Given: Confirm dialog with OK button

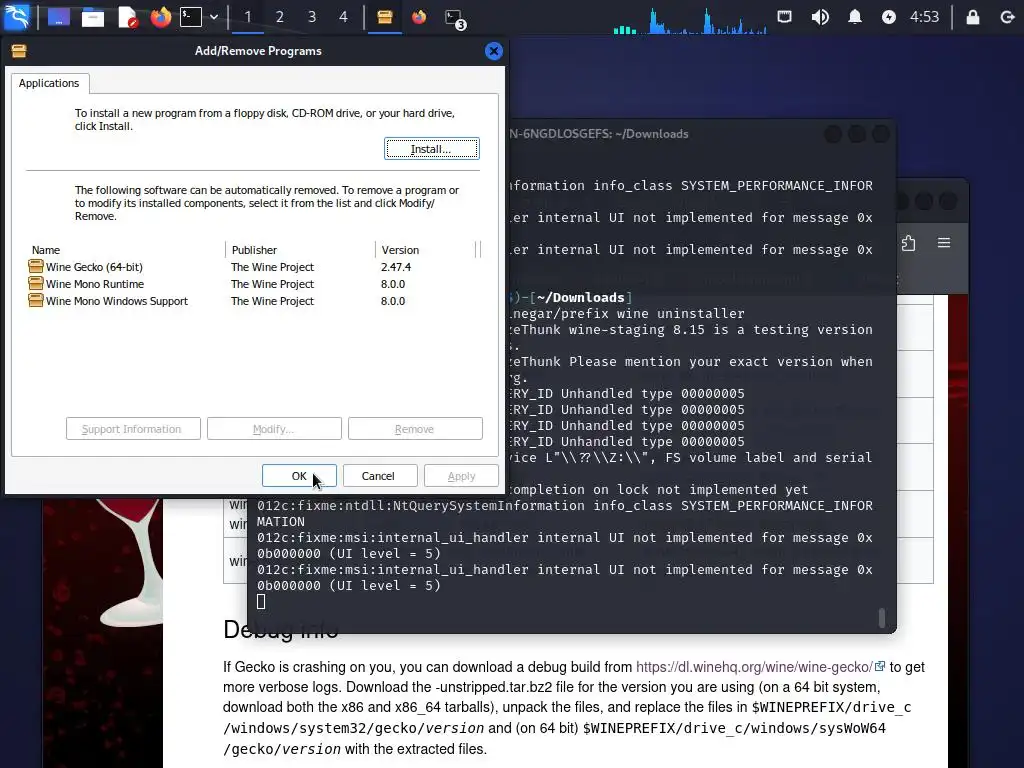Looking at the screenshot, I should 299,476.
